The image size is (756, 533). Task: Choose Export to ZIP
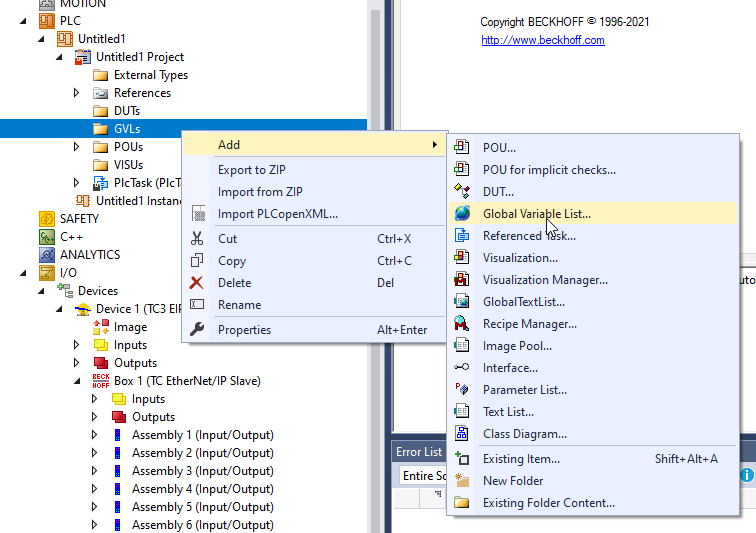pos(314,170)
